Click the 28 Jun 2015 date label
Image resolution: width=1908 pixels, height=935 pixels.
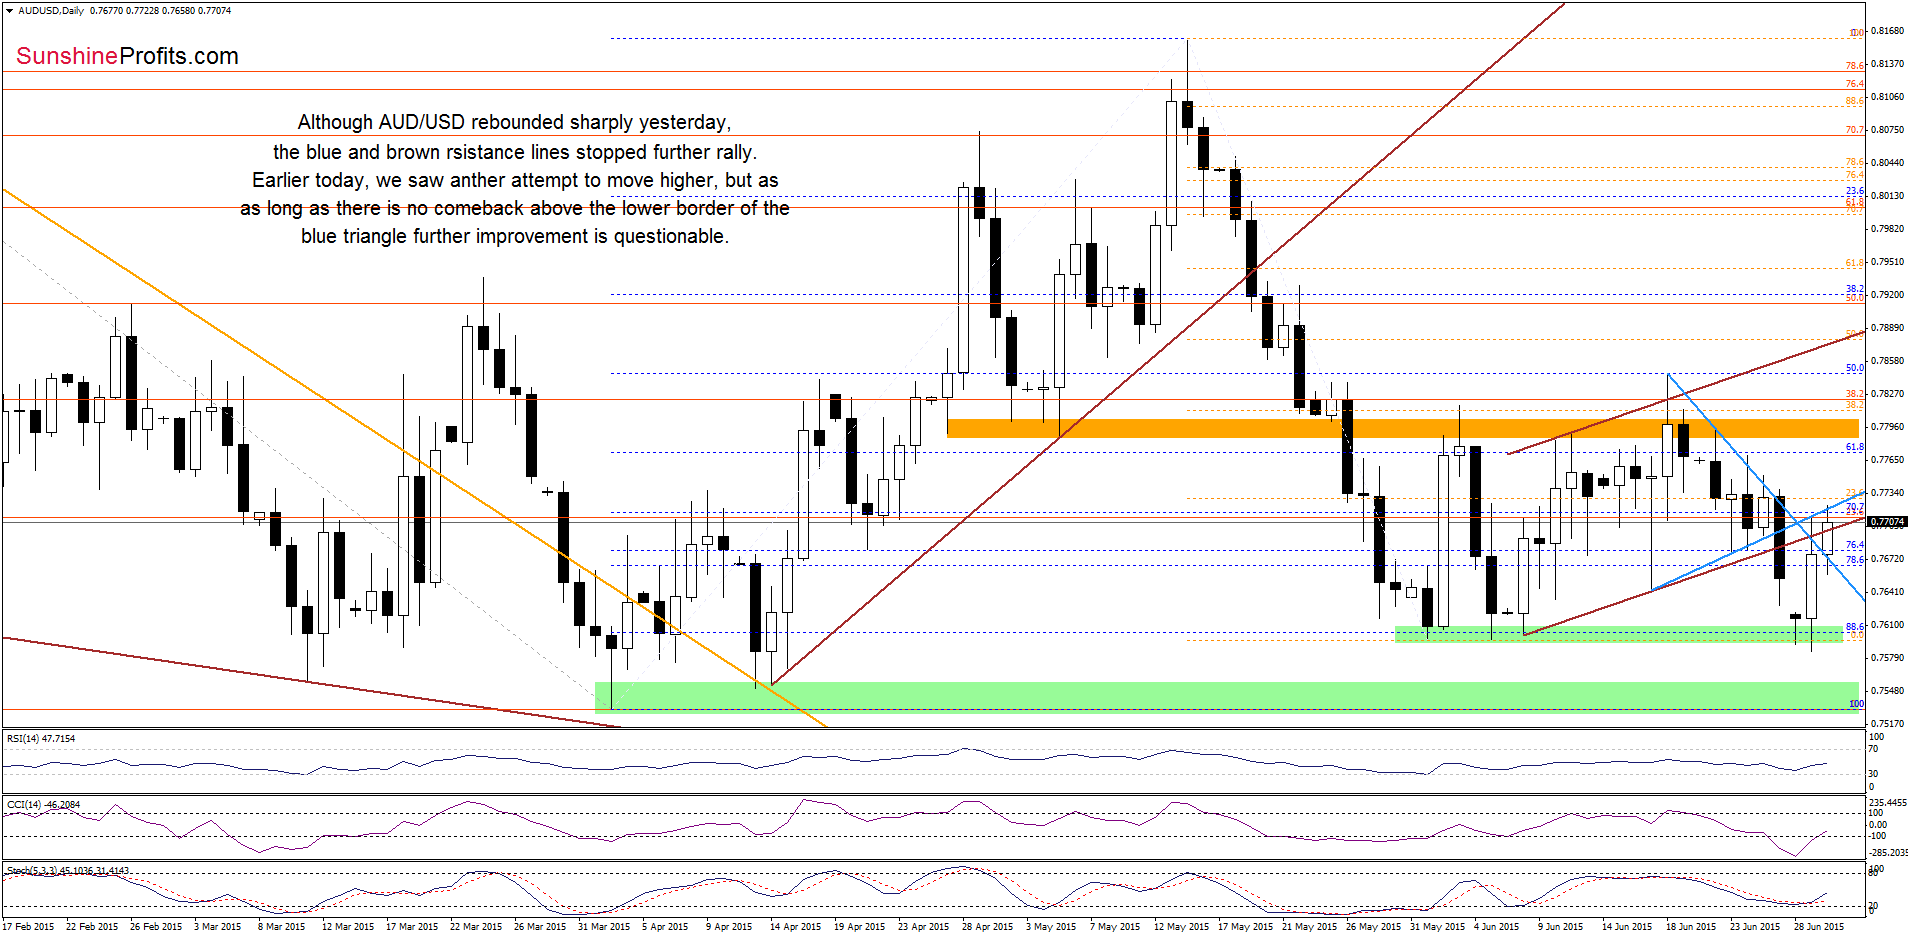coord(1819,926)
